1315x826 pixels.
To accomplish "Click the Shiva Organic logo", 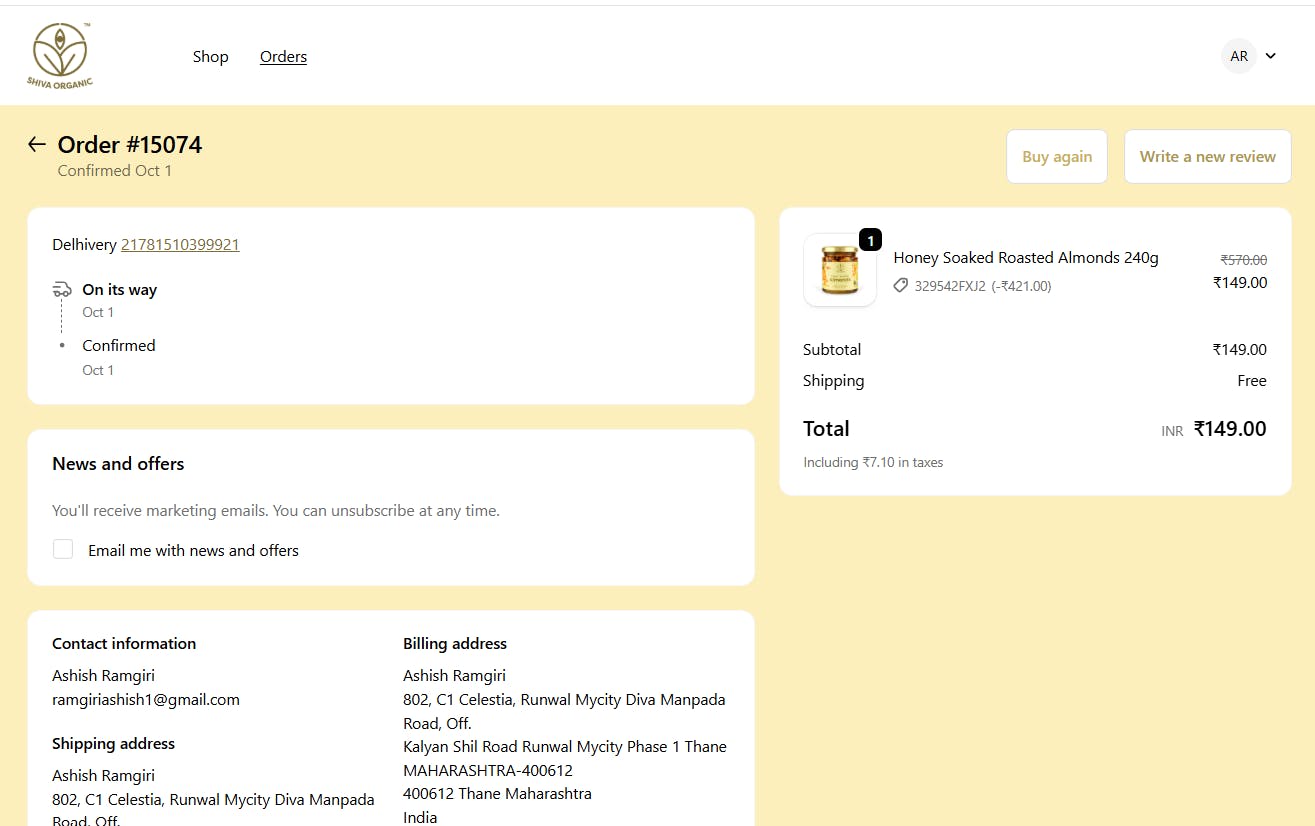I will click(x=60, y=56).
